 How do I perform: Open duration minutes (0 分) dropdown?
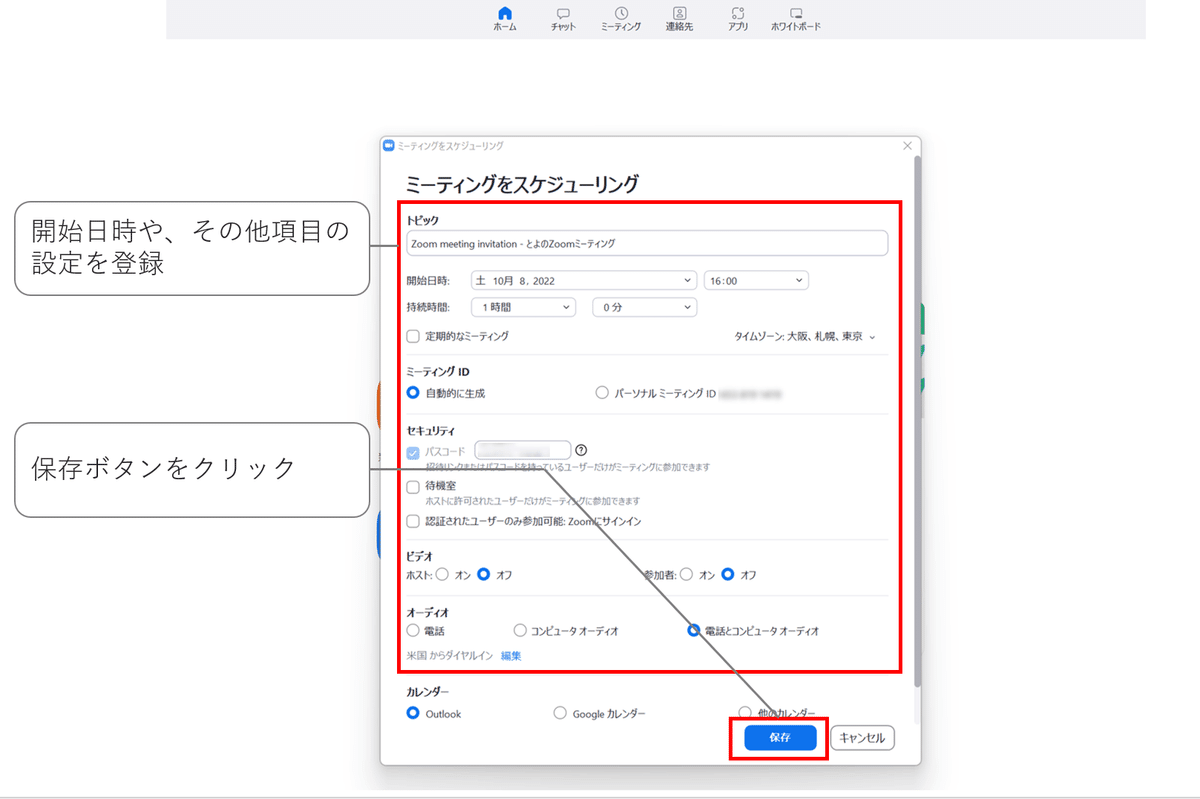pos(644,307)
